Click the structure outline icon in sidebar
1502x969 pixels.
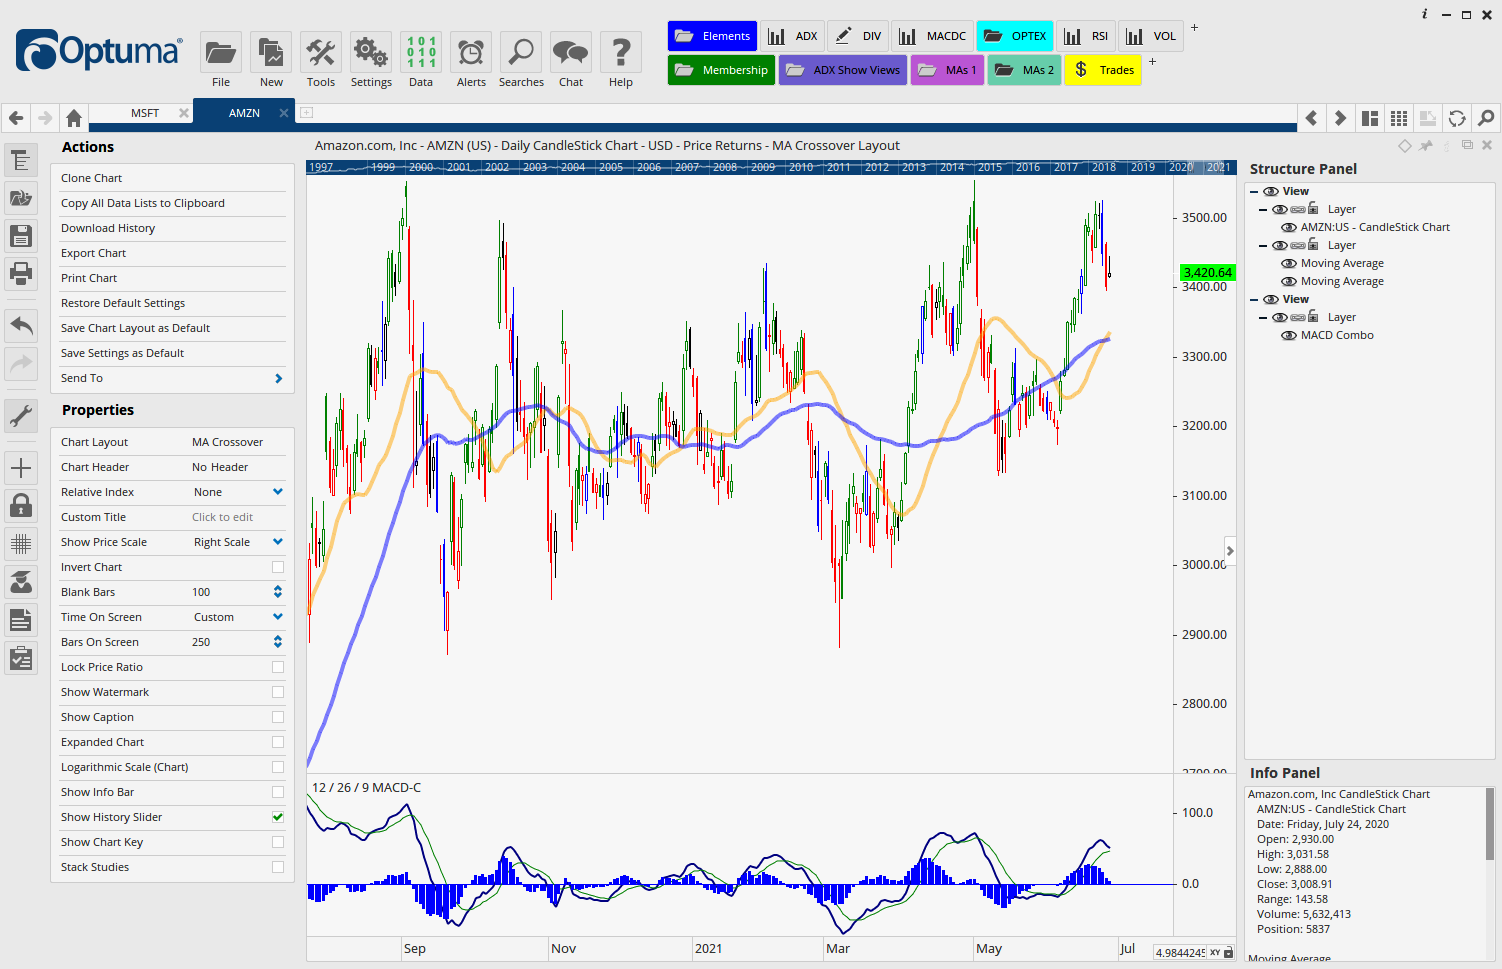[21, 160]
